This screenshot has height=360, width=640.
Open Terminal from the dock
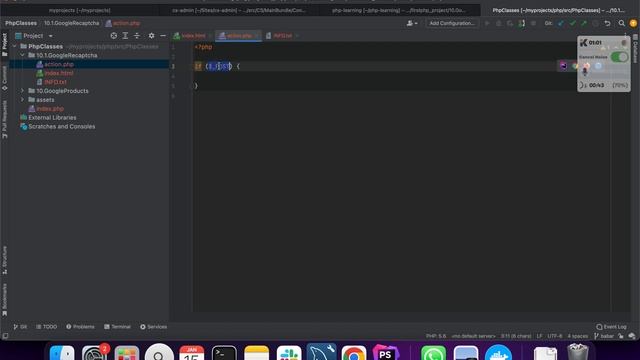pos(224,353)
